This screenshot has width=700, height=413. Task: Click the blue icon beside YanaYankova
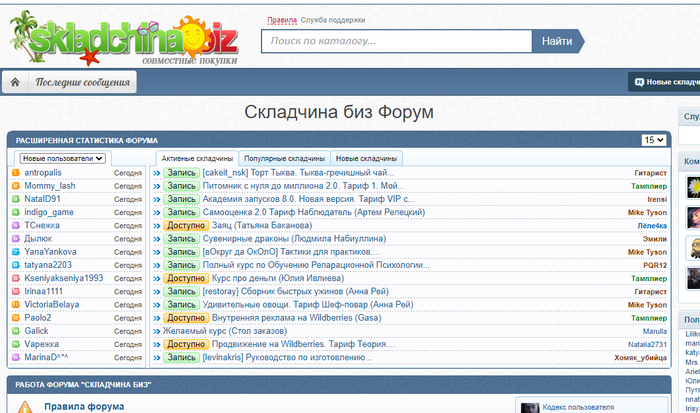coord(15,252)
